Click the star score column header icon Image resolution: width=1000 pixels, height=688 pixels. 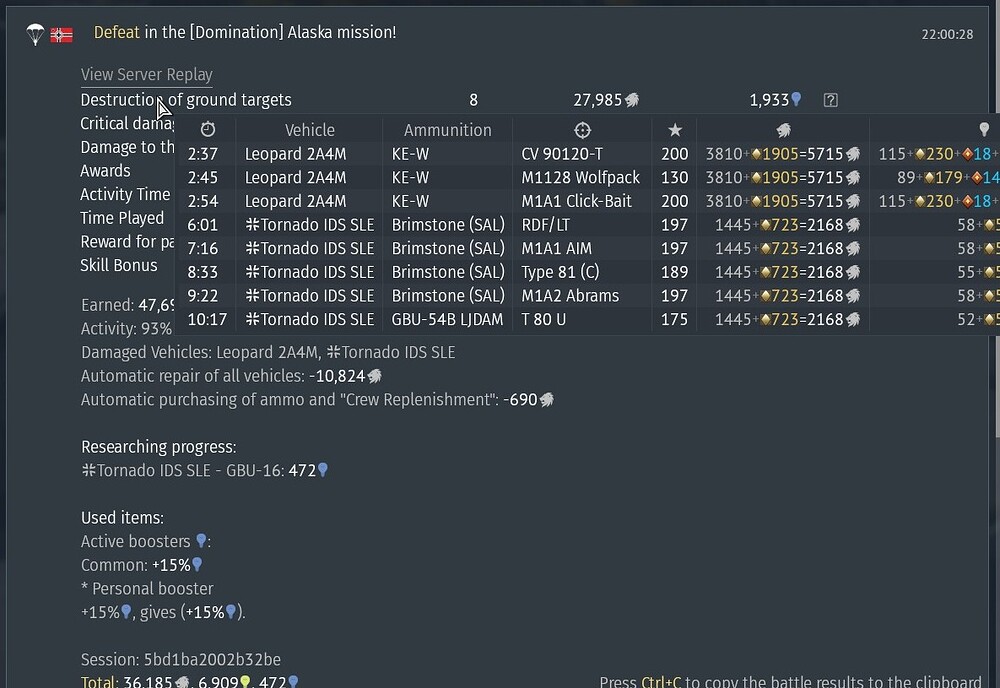click(675, 130)
